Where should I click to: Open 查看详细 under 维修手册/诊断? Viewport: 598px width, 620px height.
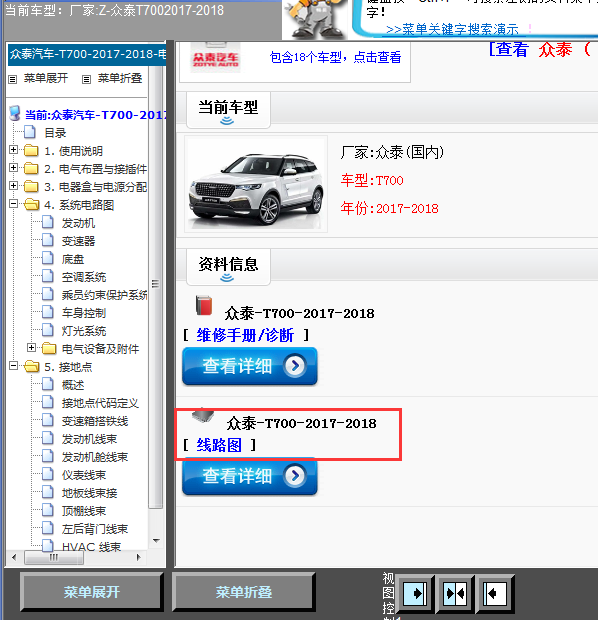[x=250, y=366]
